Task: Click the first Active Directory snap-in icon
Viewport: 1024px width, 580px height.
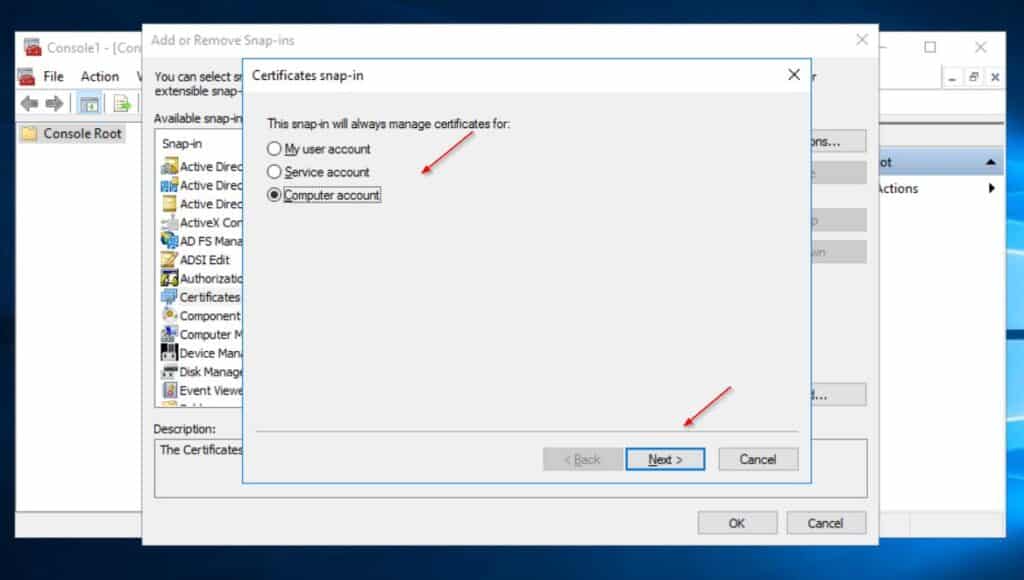Action: 169,166
